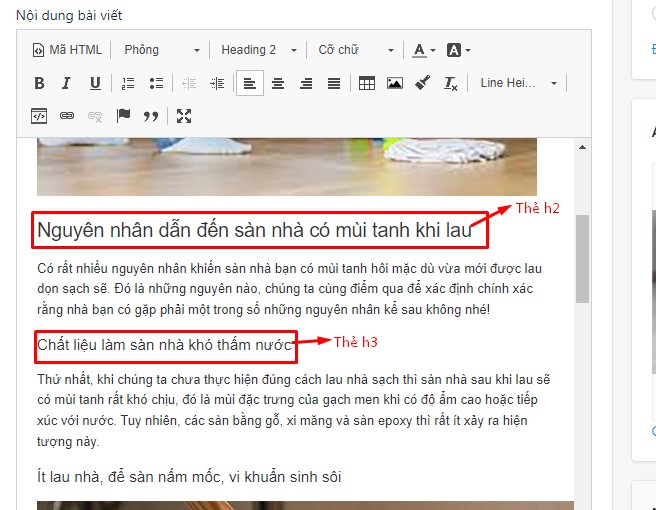The height and width of the screenshot is (510, 656).
Task: Toggle italic formatting
Action: click(67, 83)
